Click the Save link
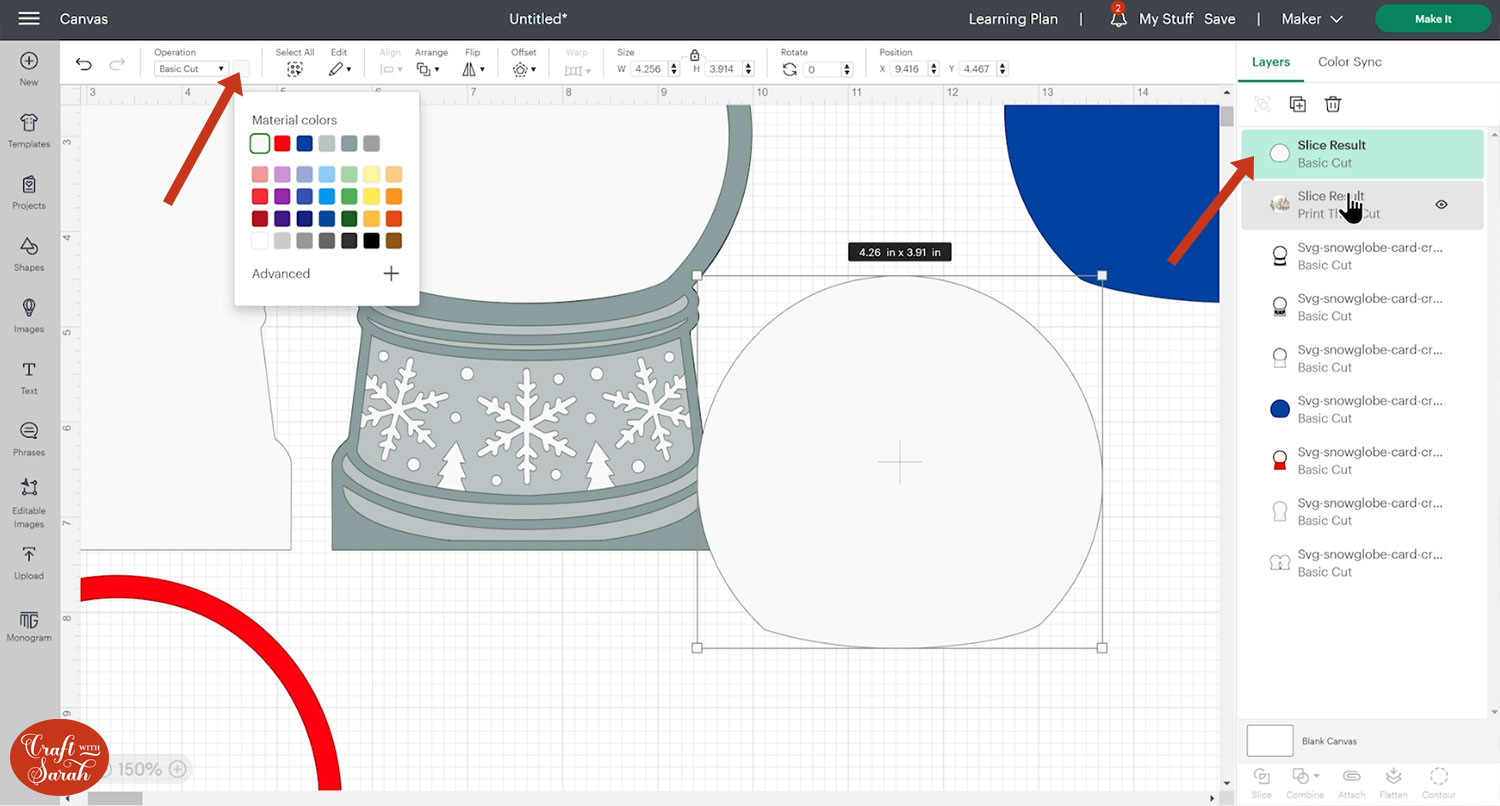Image resolution: width=1500 pixels, height=806 pixels. coord(1219,19)
